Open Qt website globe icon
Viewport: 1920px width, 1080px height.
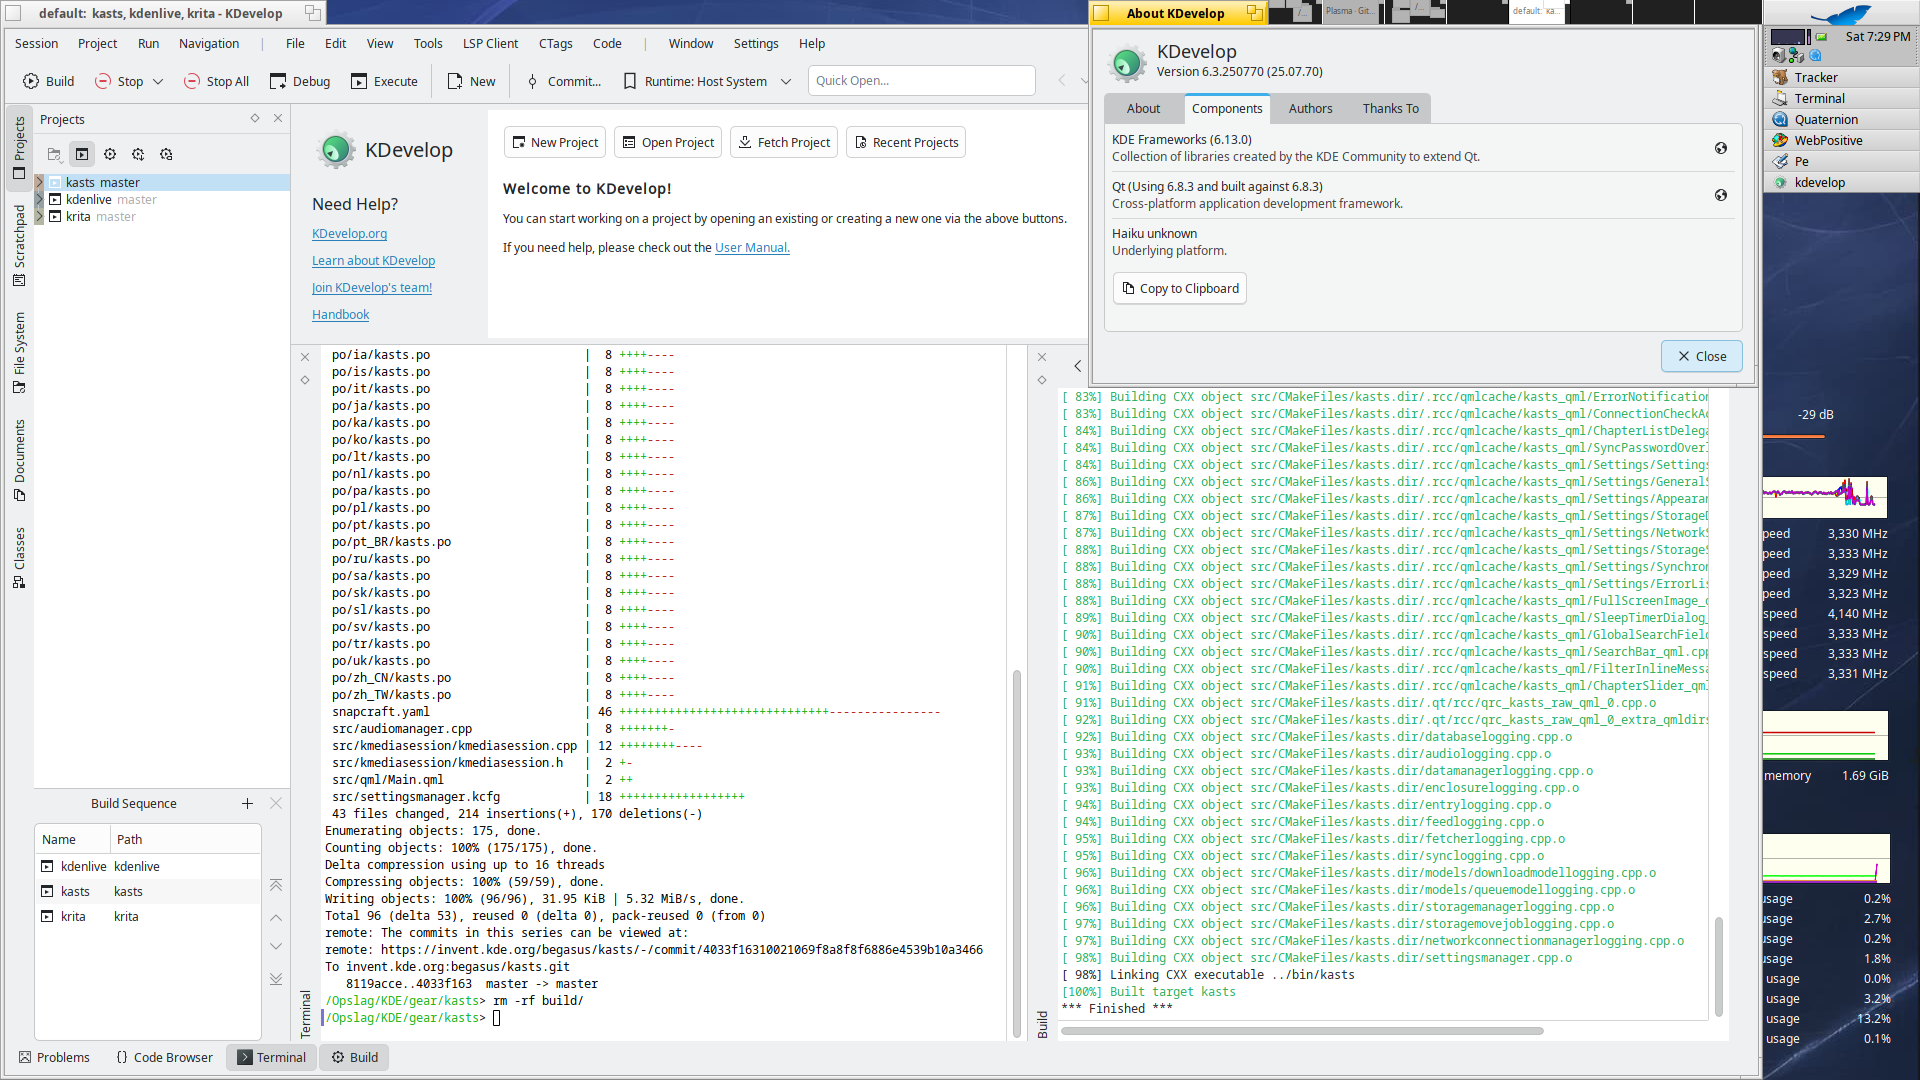point(1721,195)
